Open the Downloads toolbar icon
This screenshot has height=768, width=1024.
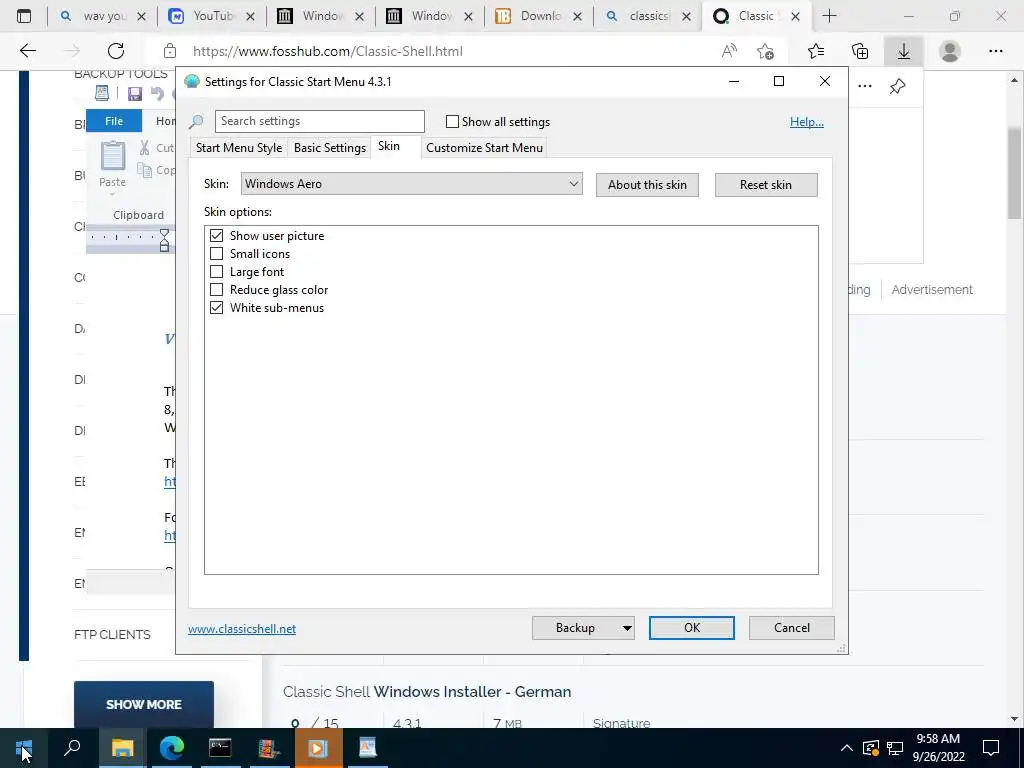point(904,51)
